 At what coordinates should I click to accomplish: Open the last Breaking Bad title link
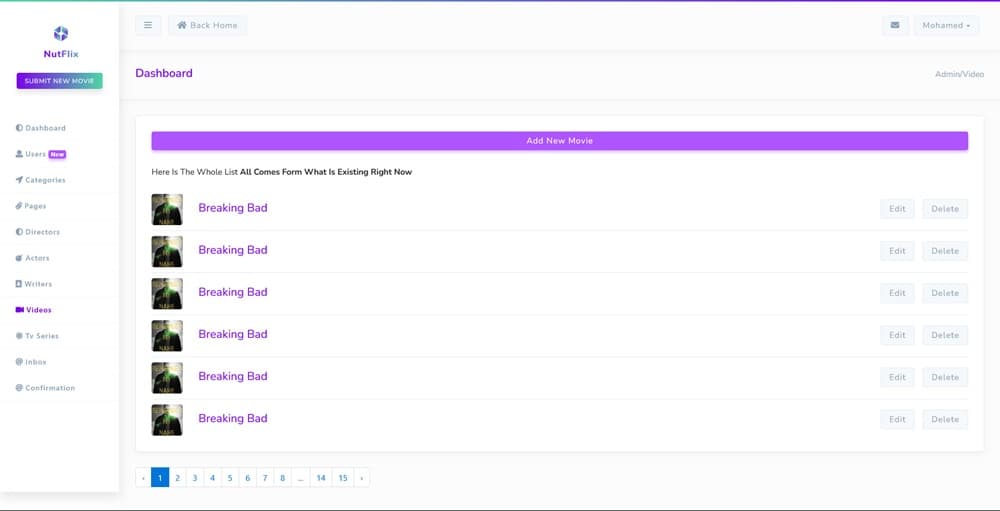pyautogui.click(x=233, y=418)
